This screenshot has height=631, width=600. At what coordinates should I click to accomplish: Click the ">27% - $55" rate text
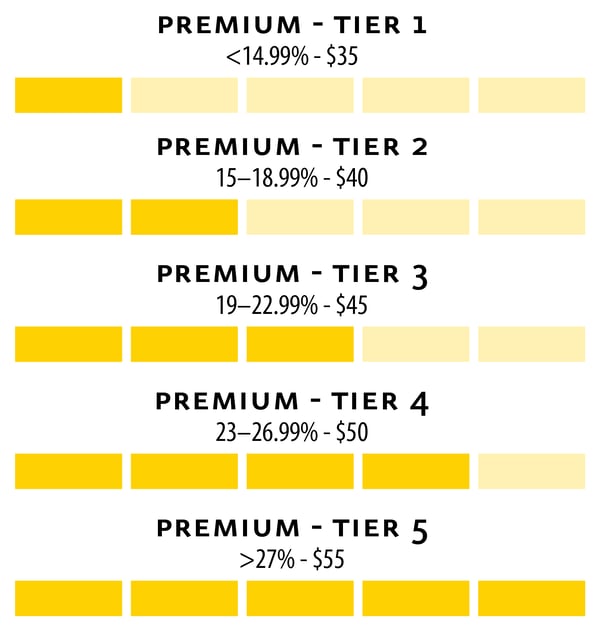292,560
